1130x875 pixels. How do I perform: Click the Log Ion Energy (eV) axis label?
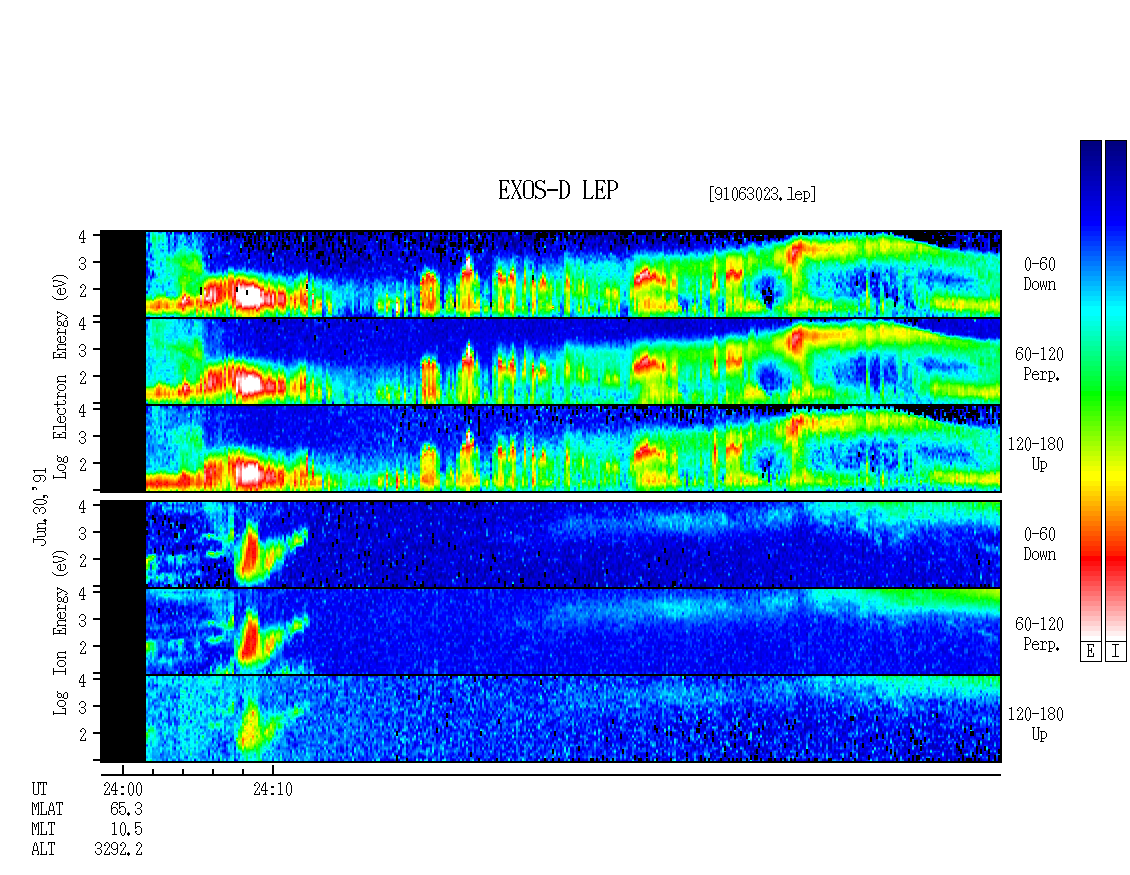click(x=61, y=633)
